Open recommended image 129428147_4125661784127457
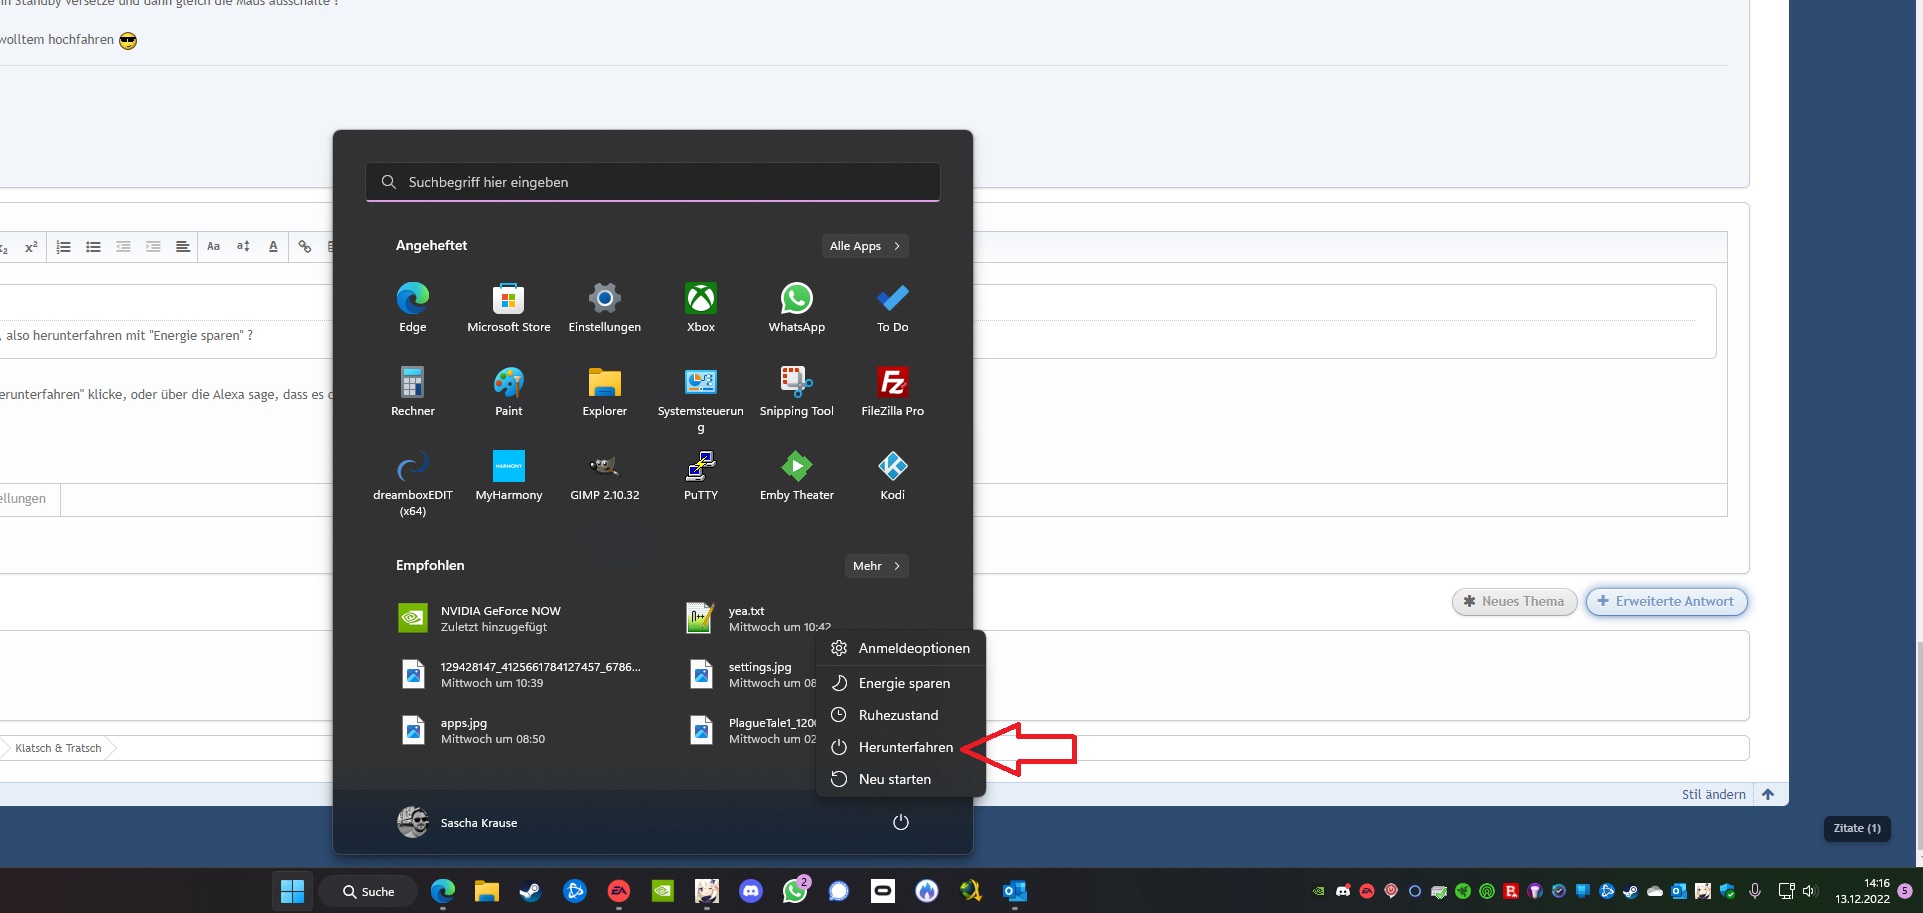 [522, 675]
